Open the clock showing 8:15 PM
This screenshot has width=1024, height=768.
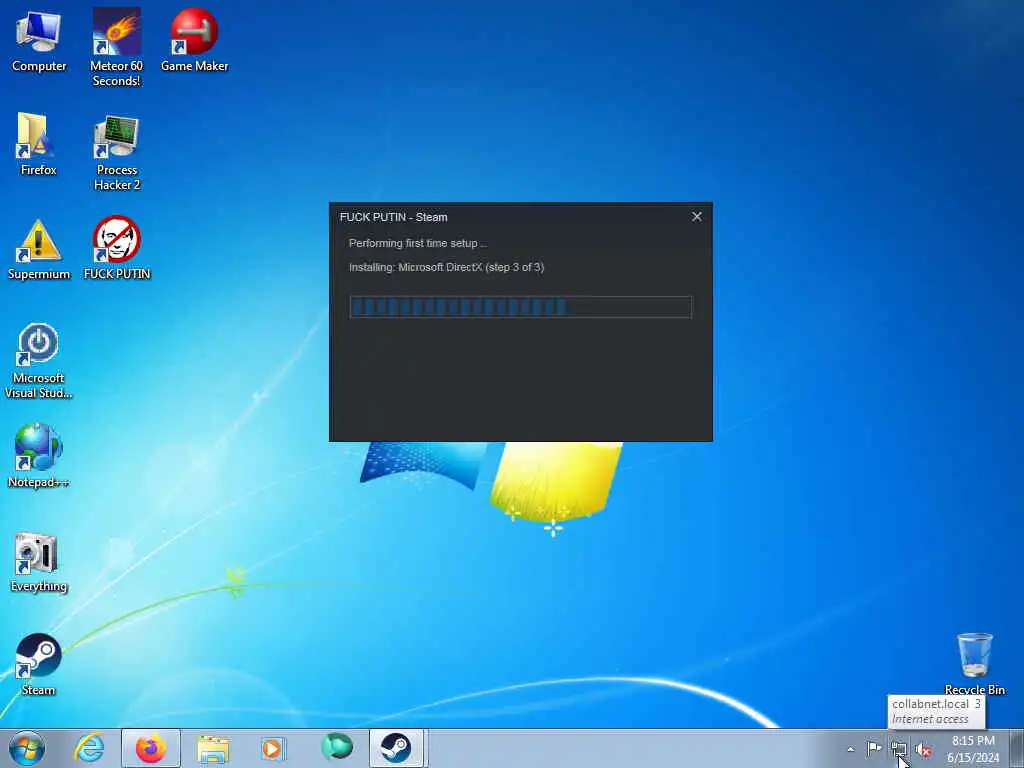click(973, 749)
